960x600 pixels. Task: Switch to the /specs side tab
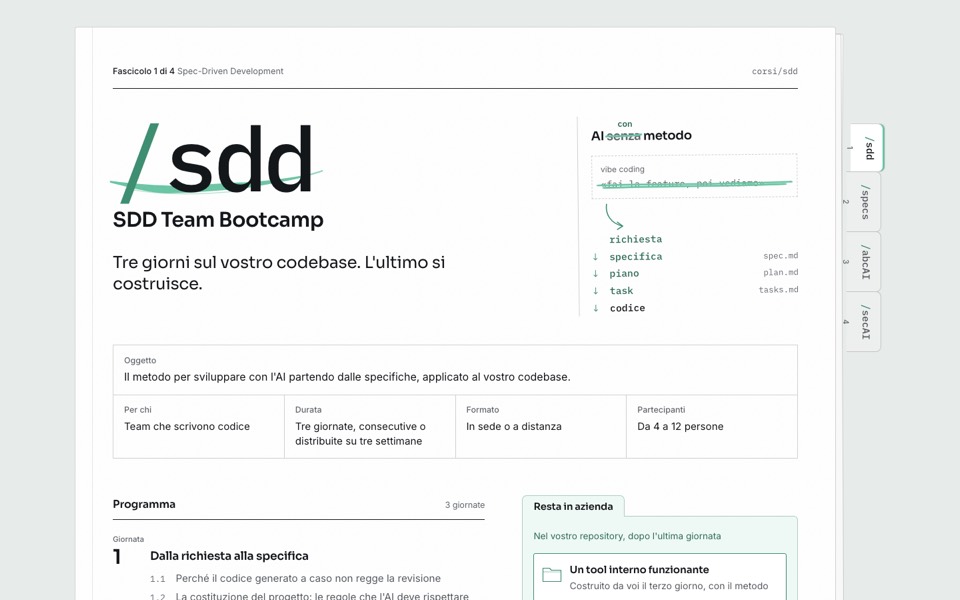click(863, 201)
